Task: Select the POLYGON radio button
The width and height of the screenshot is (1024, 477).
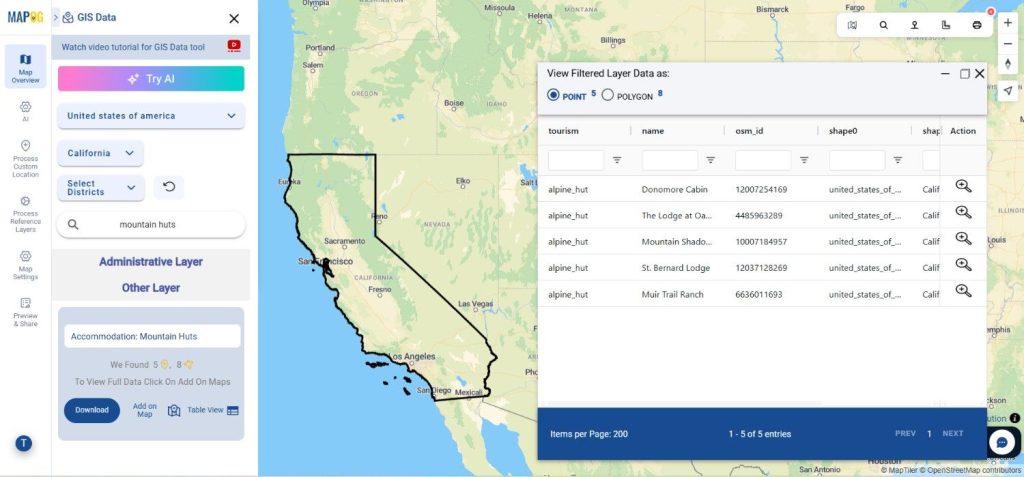Action: click(x=607, y=95)
